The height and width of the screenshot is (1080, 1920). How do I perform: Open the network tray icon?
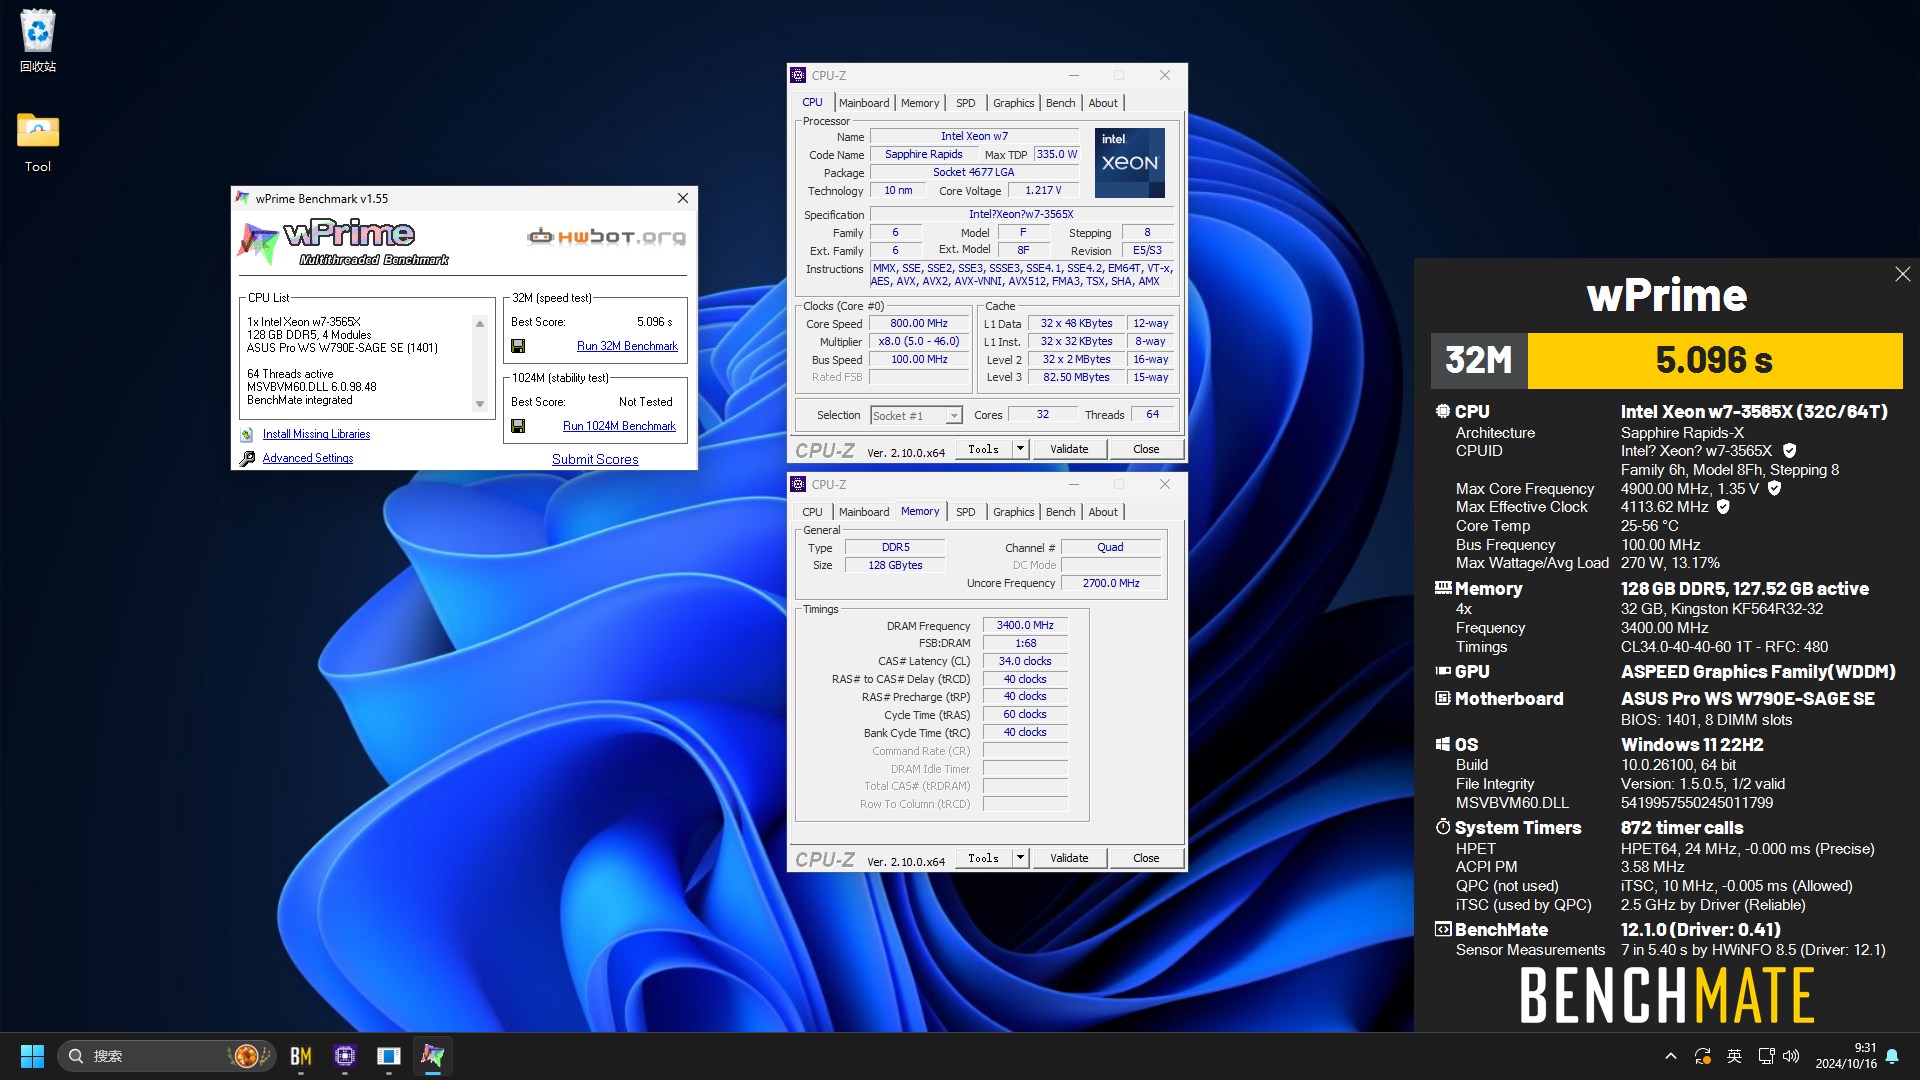coord(1766,1056)
